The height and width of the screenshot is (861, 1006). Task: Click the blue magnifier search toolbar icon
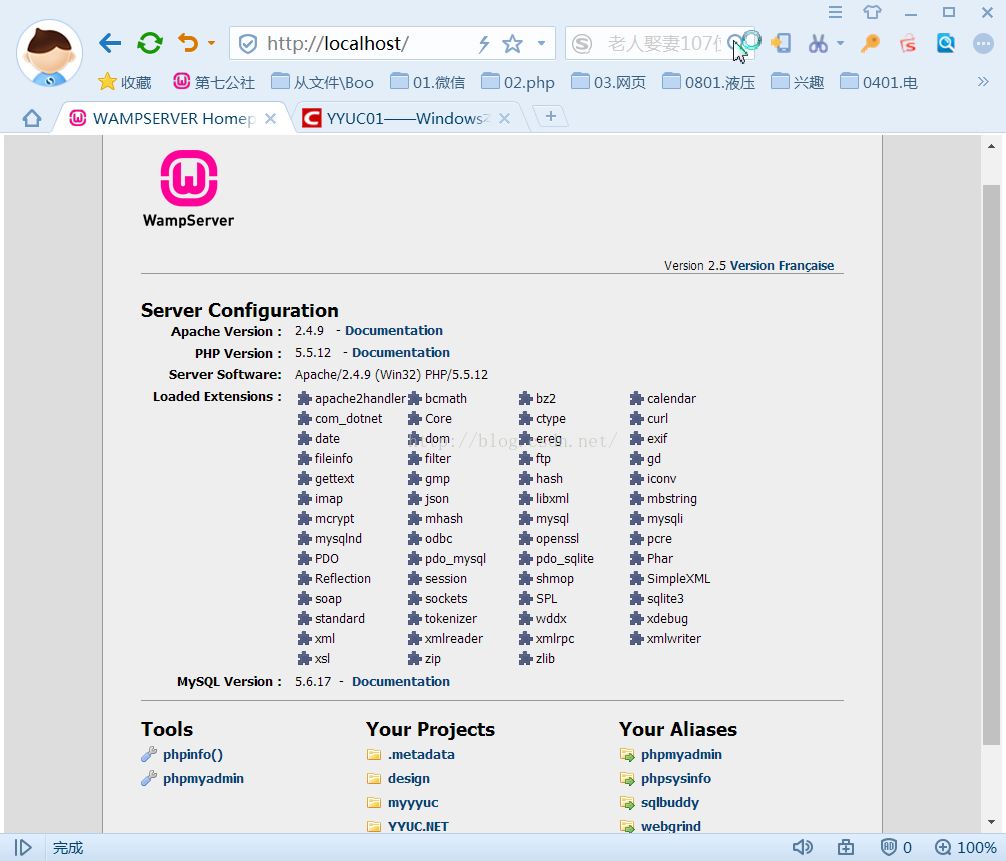pos(946,44)
